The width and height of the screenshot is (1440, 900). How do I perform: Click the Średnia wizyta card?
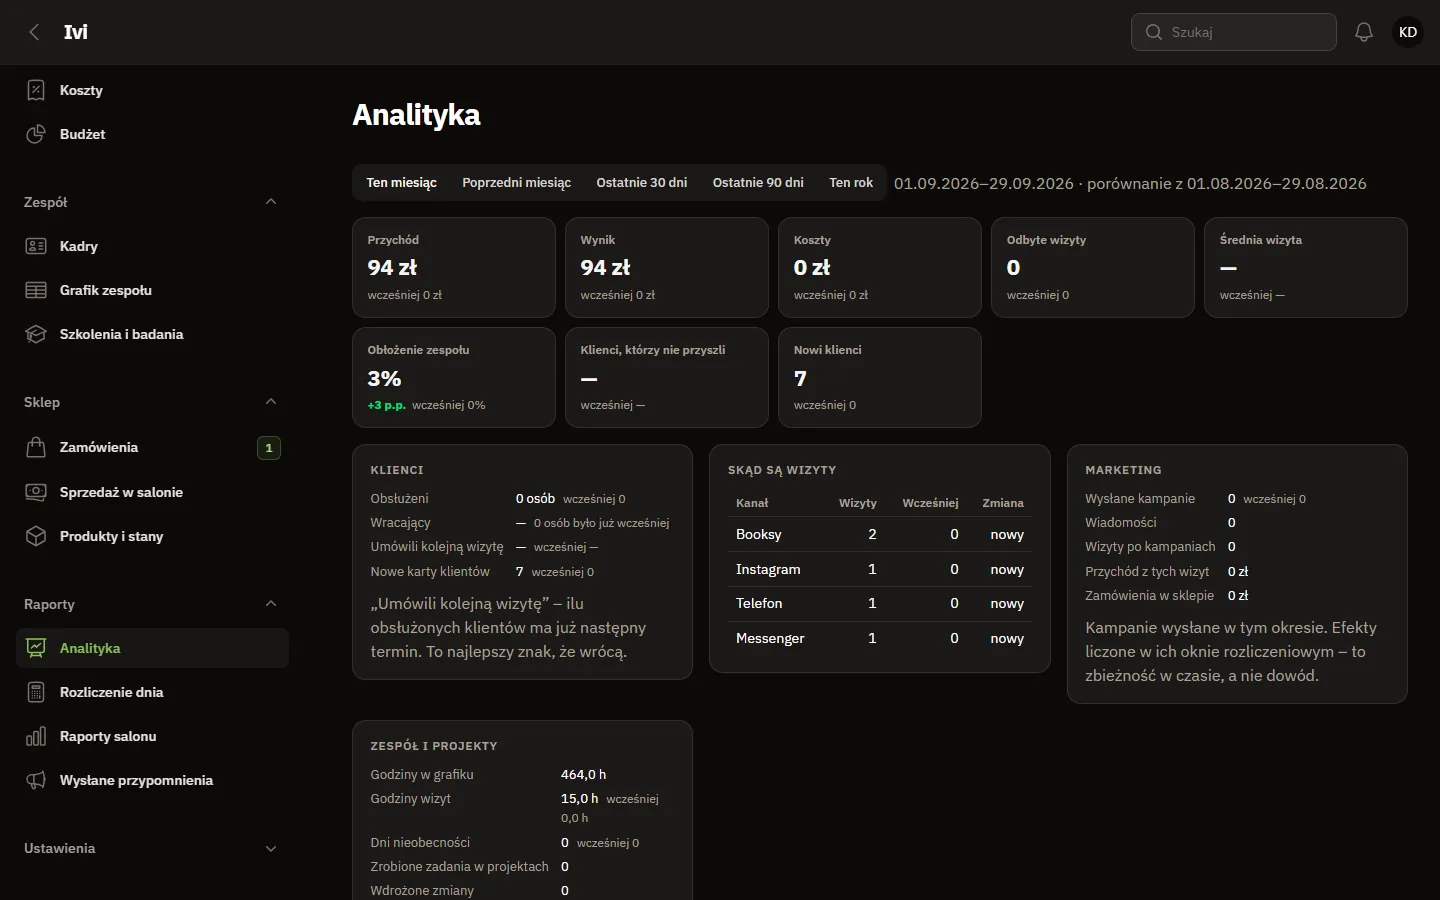coord(1306,268)
